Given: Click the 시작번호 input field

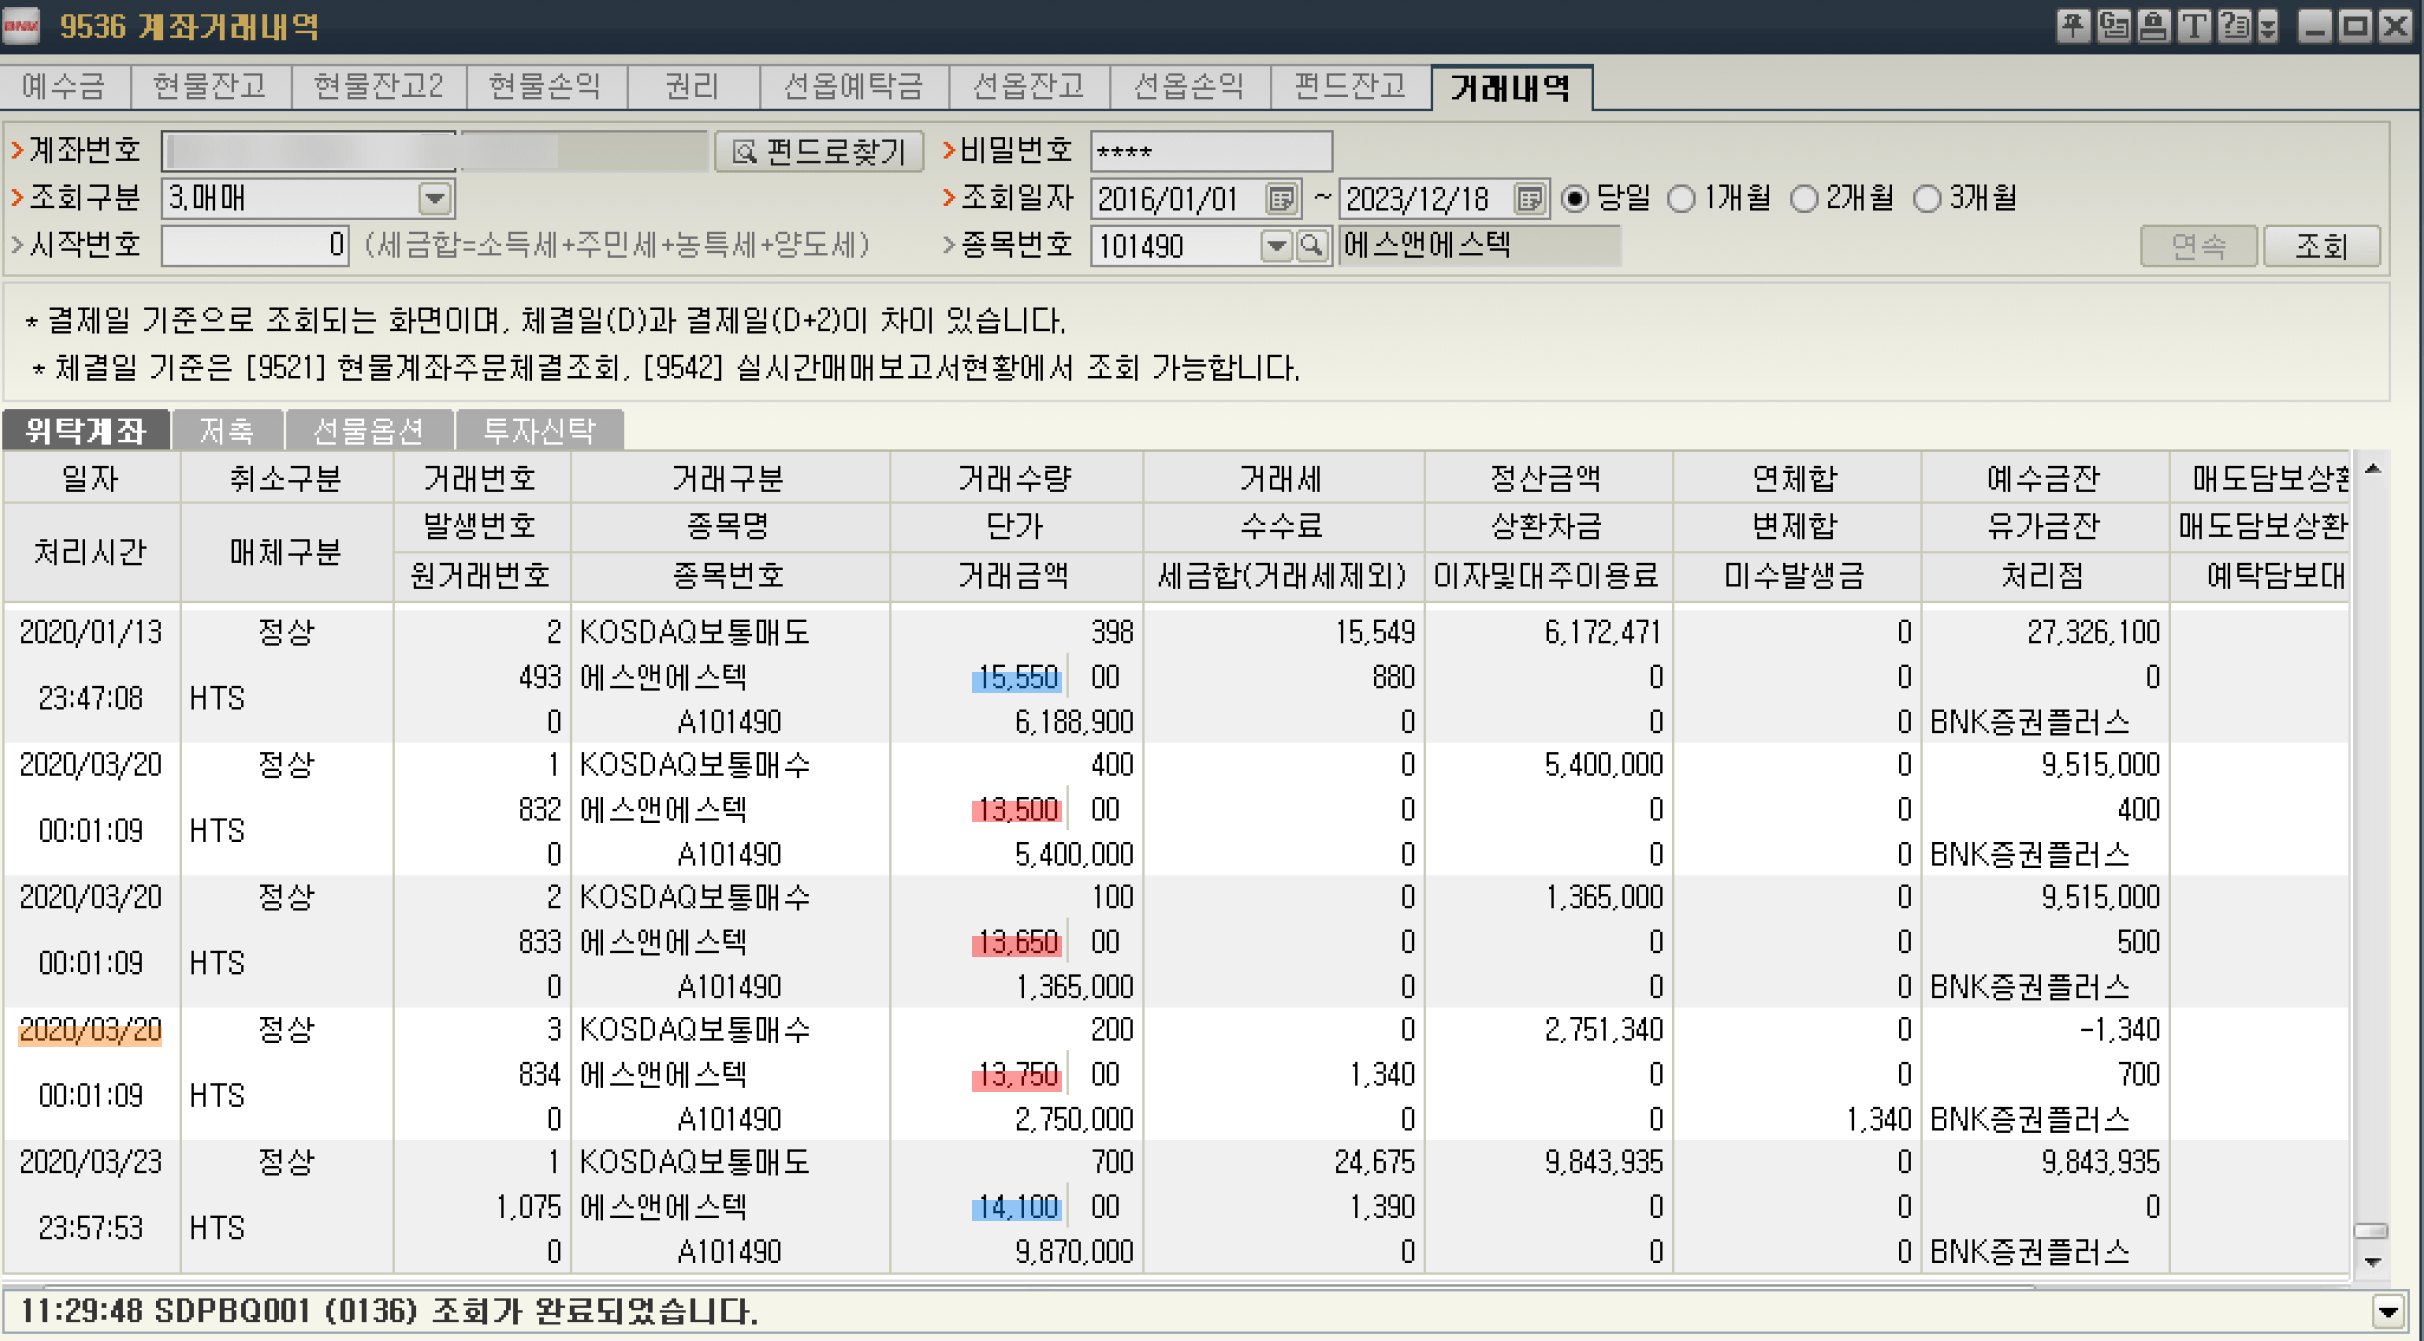Looking at the screenshot, I should click(x=255, y=245).
